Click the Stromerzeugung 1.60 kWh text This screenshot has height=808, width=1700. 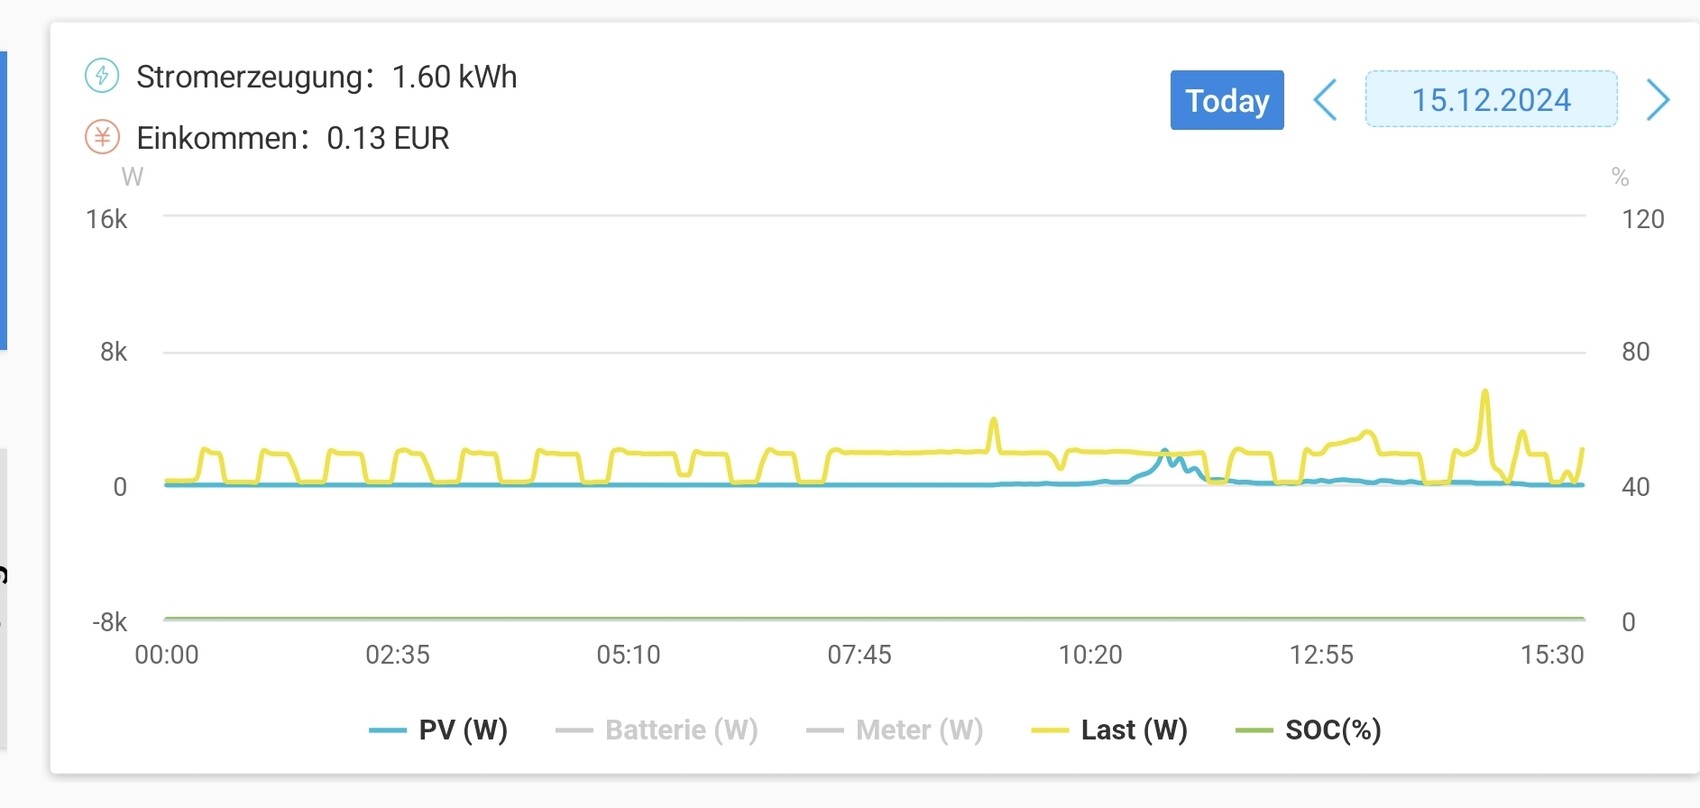[326, 77]
